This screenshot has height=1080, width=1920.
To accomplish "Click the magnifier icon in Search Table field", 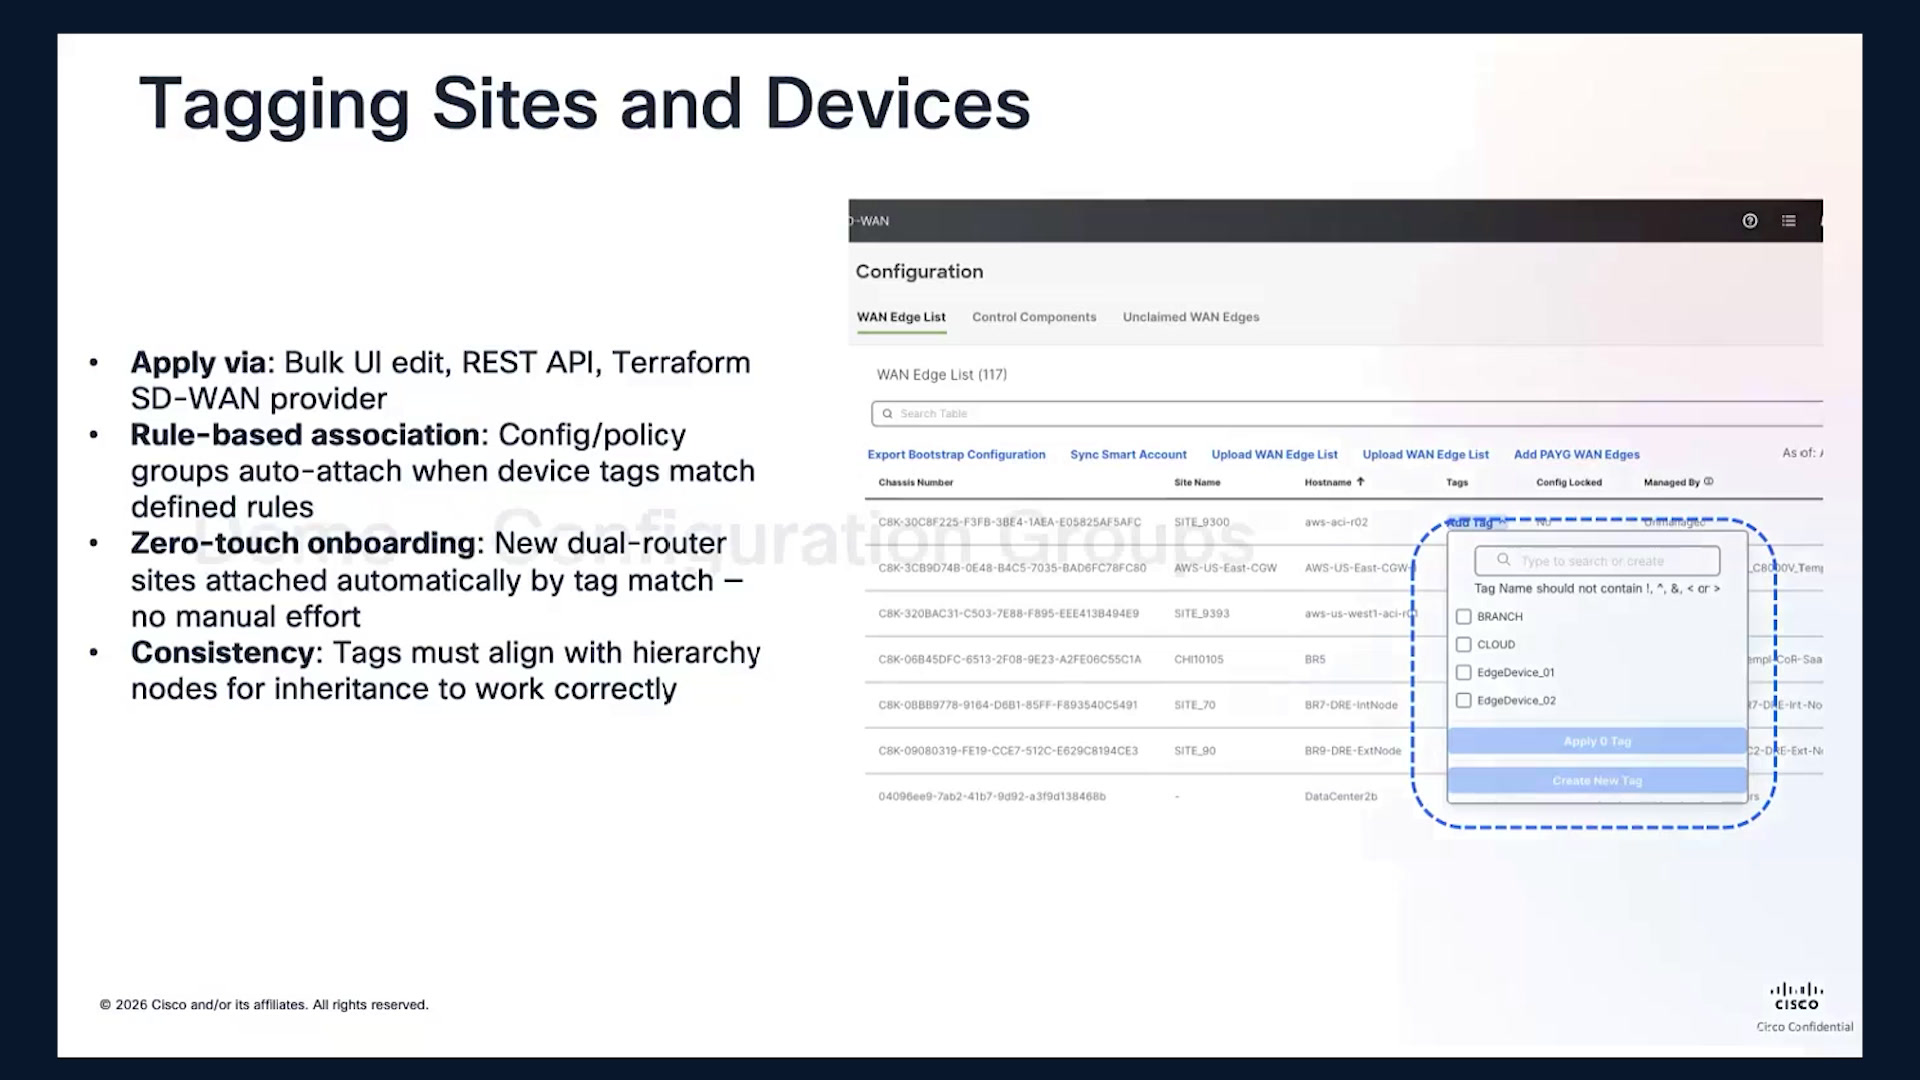I will [x=887, y=414].
